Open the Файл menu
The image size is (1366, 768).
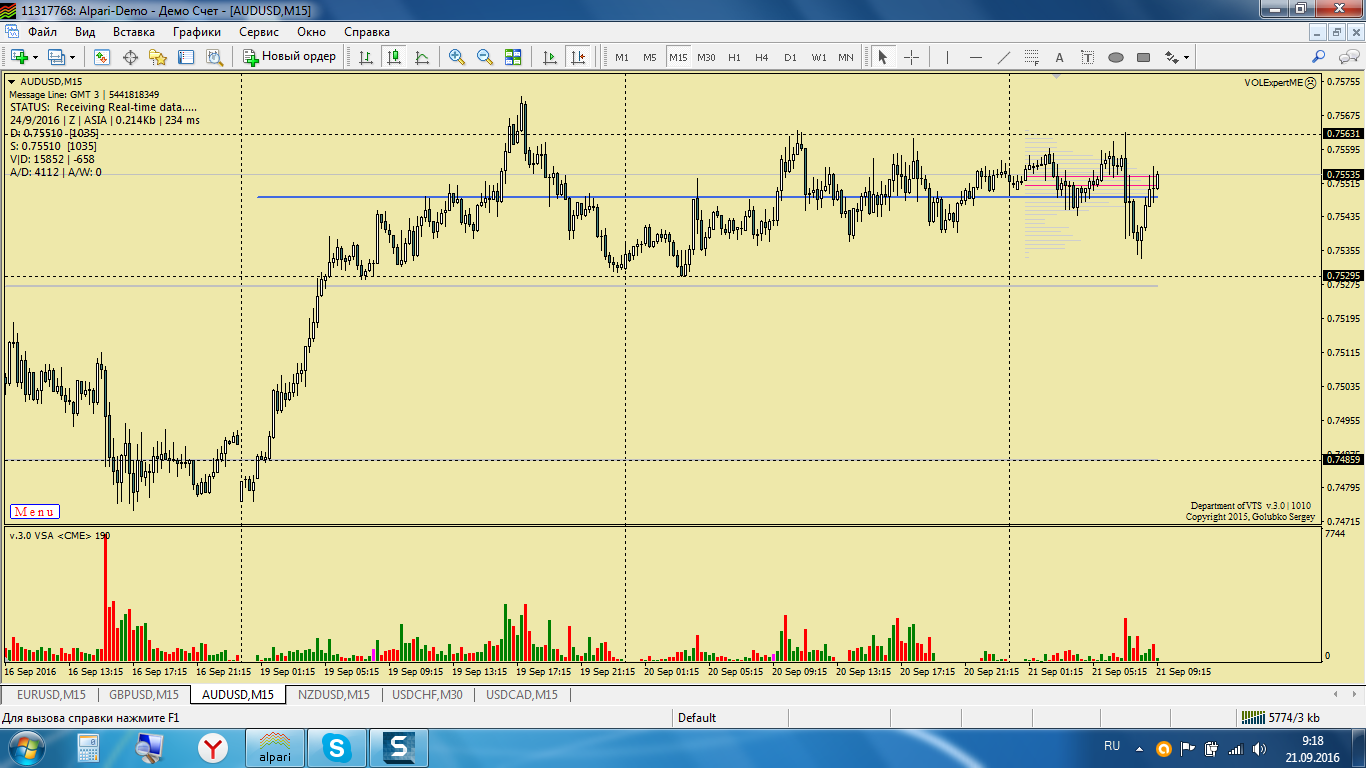click(x=42, y=32)
